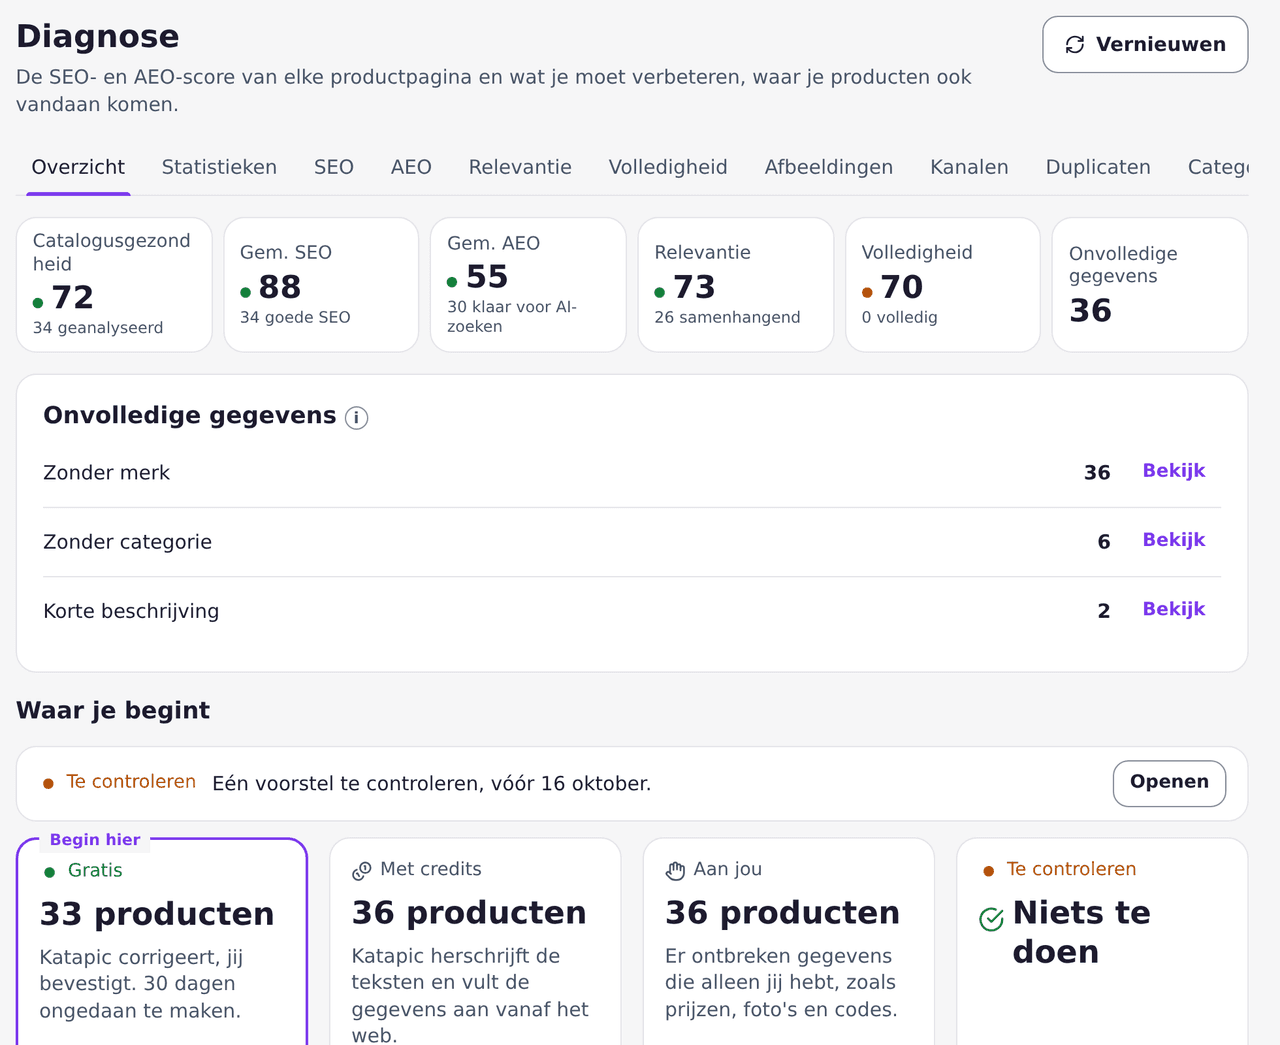Click the link icon next to Met credits
The height and width of the screenshot is (1045, 1280).
362,871
